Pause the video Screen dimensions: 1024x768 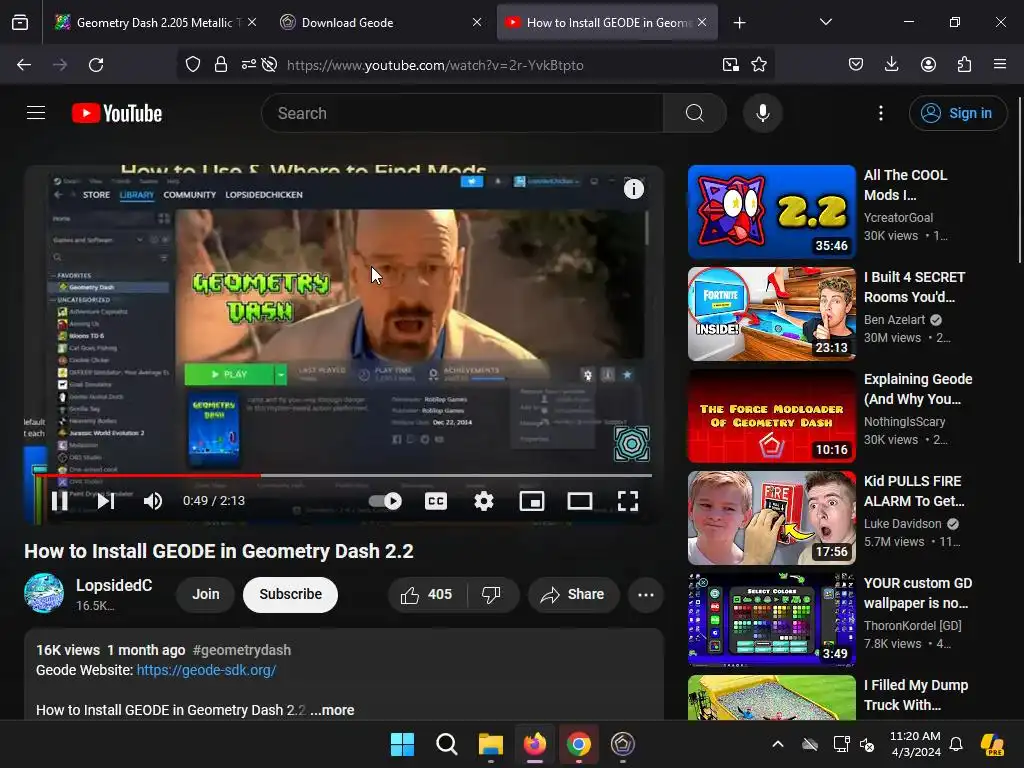[x=59, y=501]
